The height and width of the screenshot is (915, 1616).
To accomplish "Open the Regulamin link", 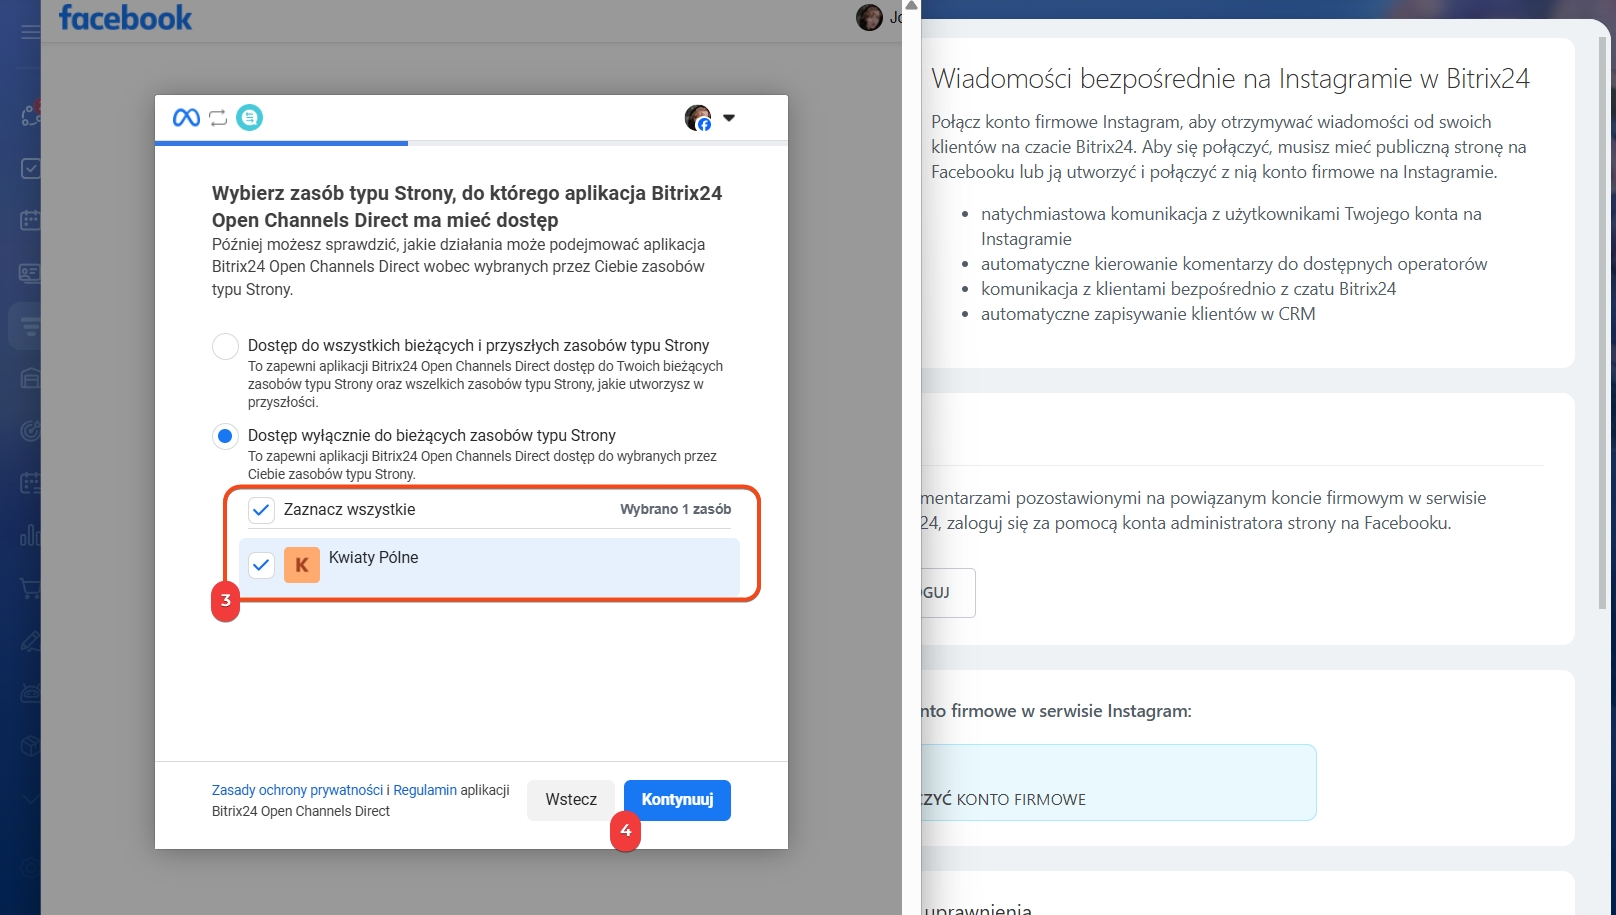I will coord(425,790).
